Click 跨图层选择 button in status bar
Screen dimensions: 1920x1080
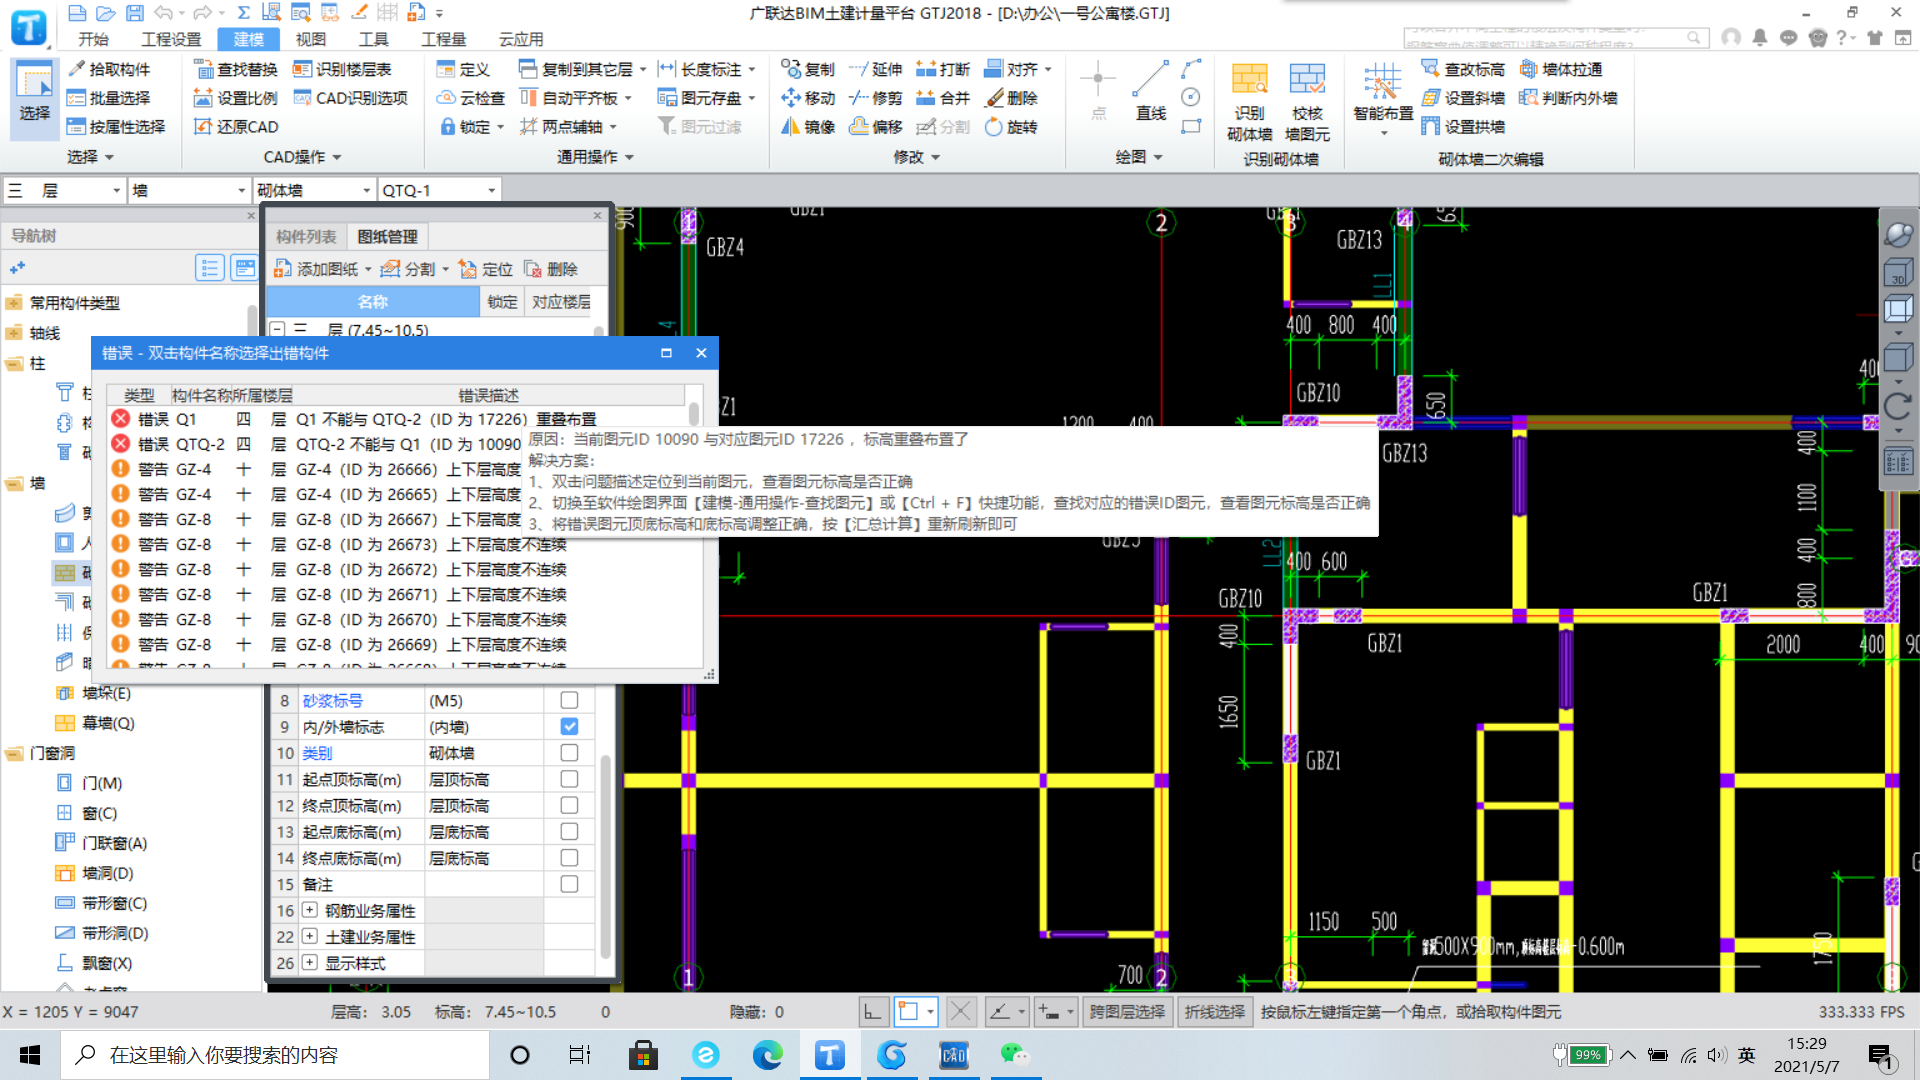pos(1127,1012)
